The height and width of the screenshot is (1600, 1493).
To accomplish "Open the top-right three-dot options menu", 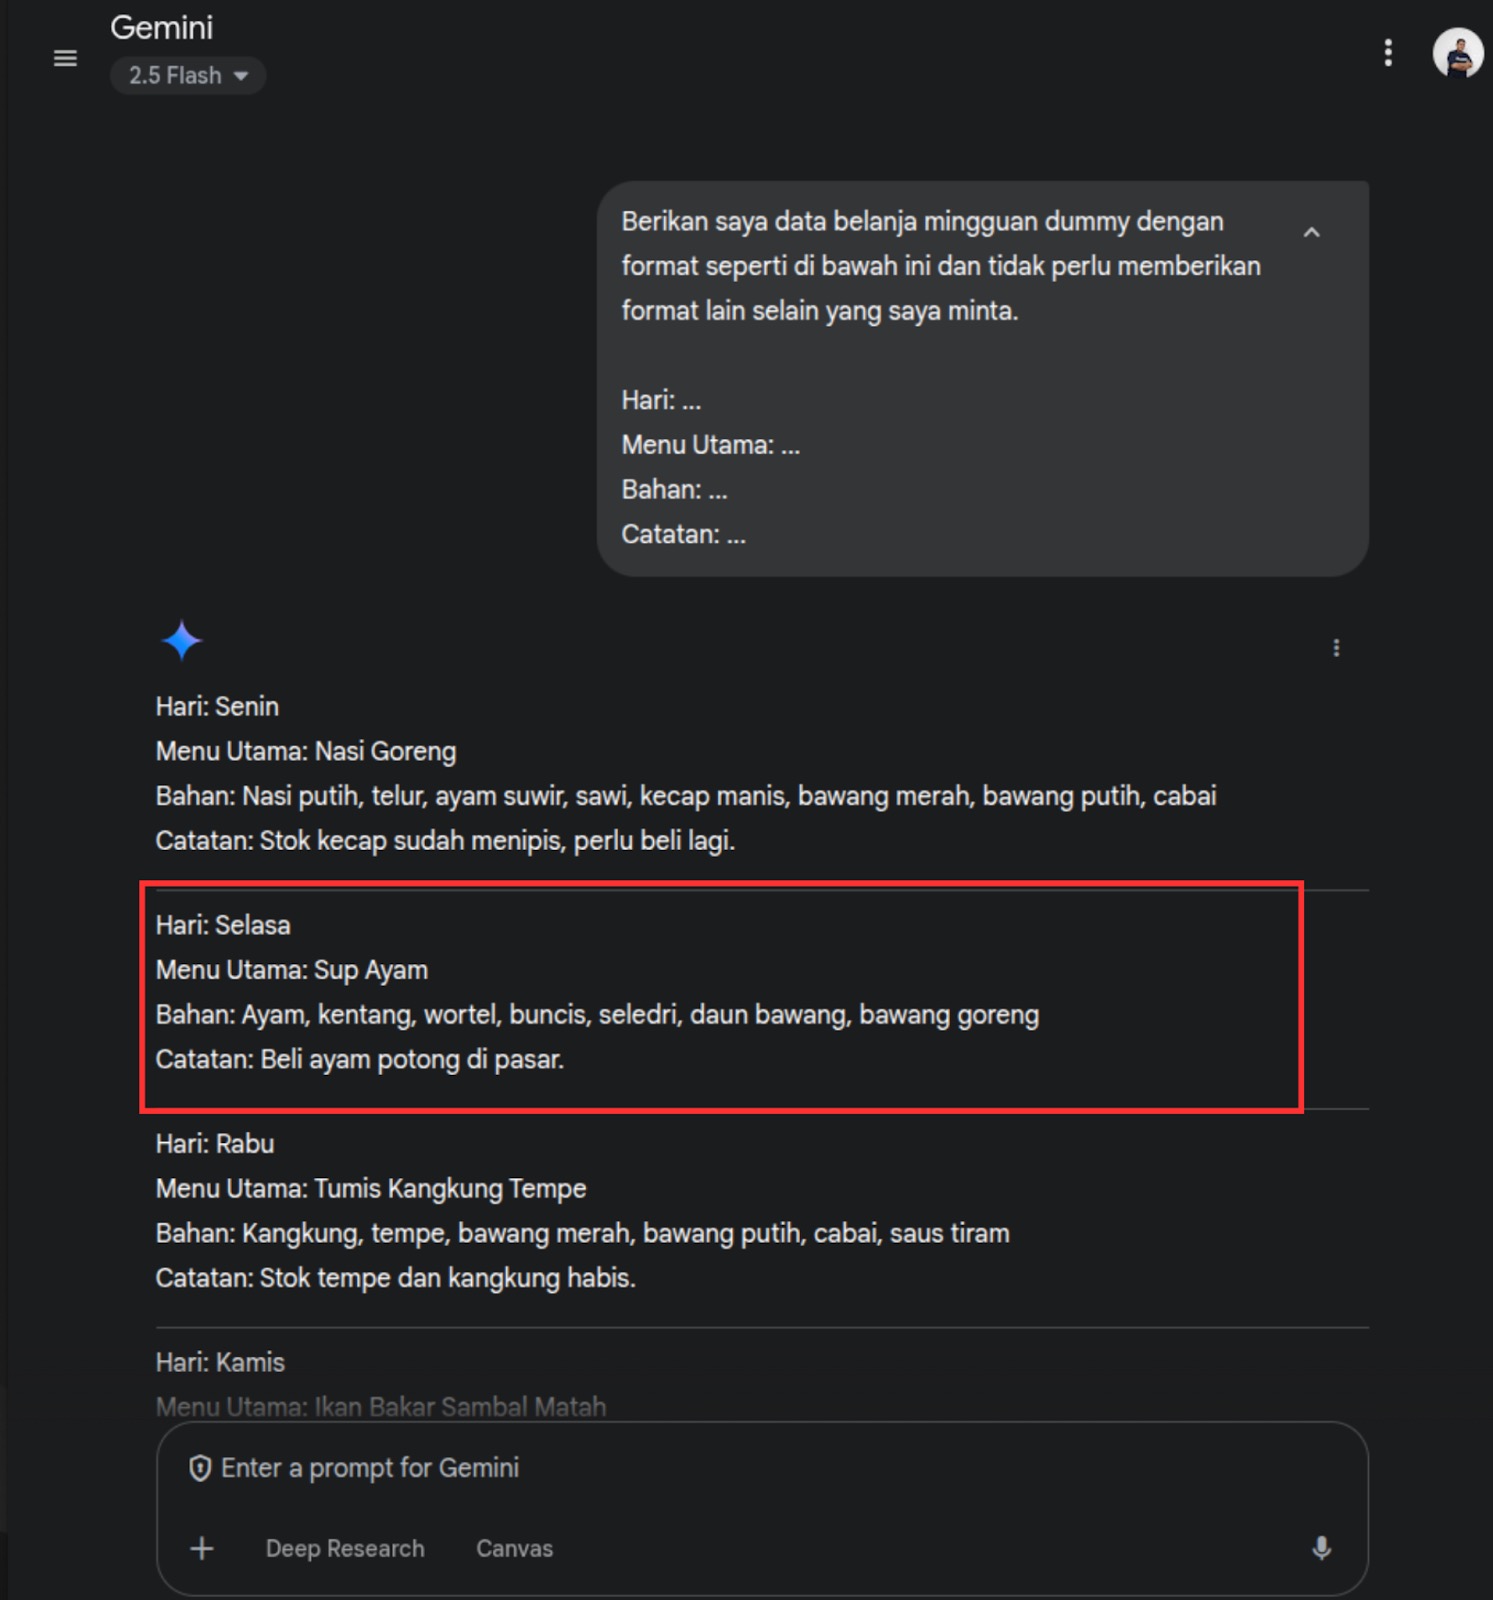I will (1387, 53).
